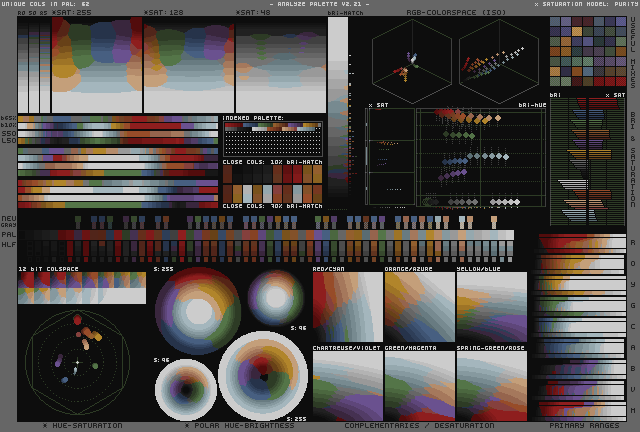This screenshot has height=432, width=640.
Task: Open the Orange/Azure complementary gradient
Action: point(419,307)
